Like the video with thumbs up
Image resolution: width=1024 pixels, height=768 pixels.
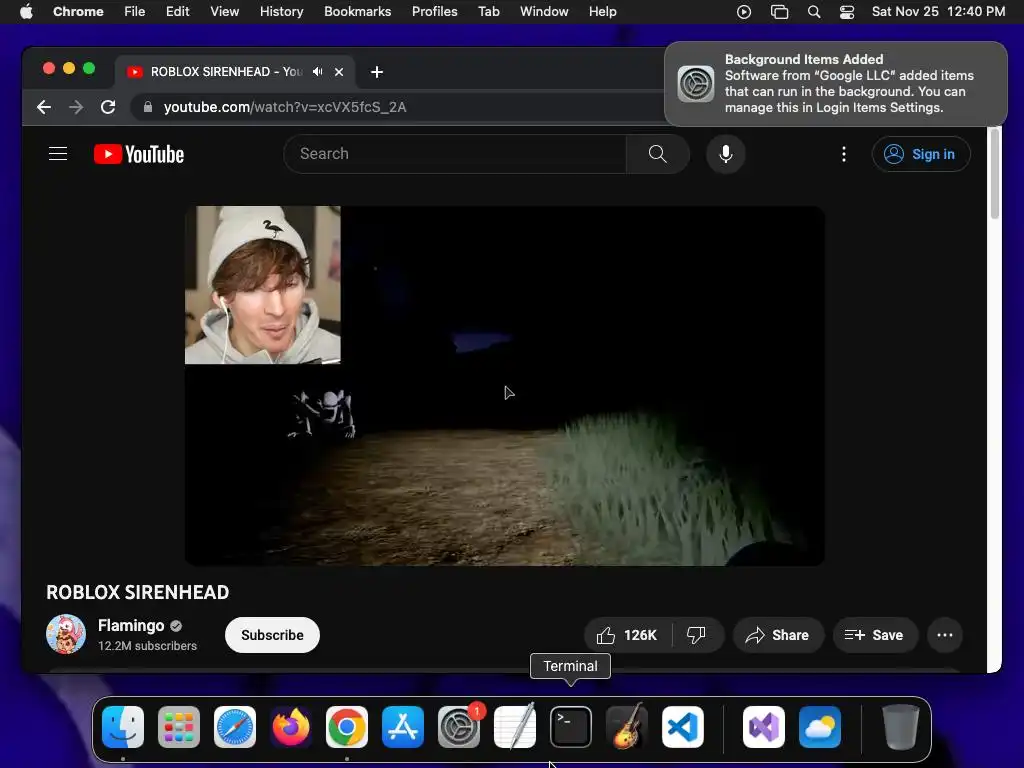(x=628, y=635)
